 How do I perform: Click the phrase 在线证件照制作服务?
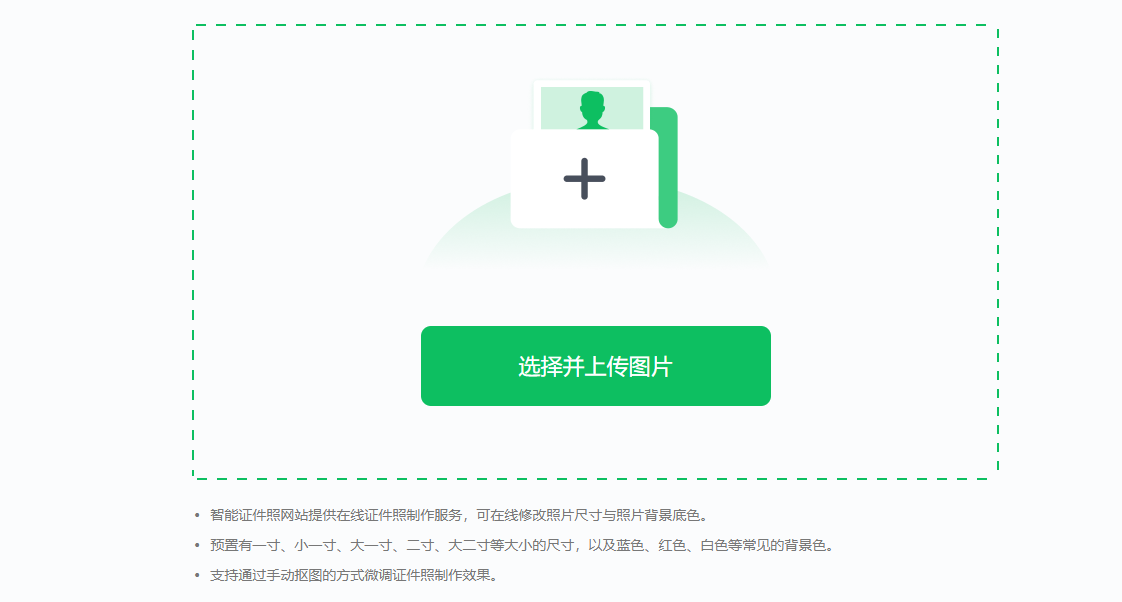tap(399, 515)
